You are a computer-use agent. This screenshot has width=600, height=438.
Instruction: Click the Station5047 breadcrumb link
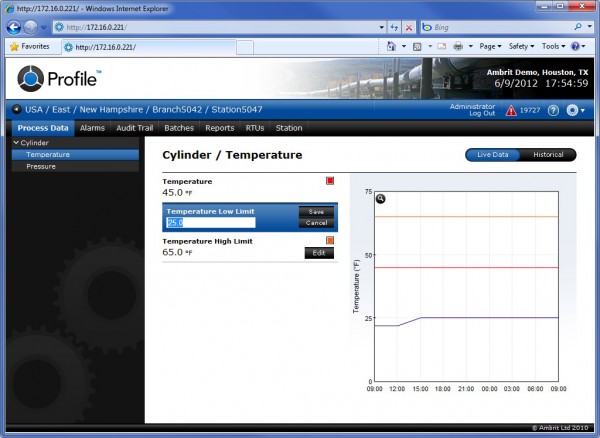tap(237, 110)
